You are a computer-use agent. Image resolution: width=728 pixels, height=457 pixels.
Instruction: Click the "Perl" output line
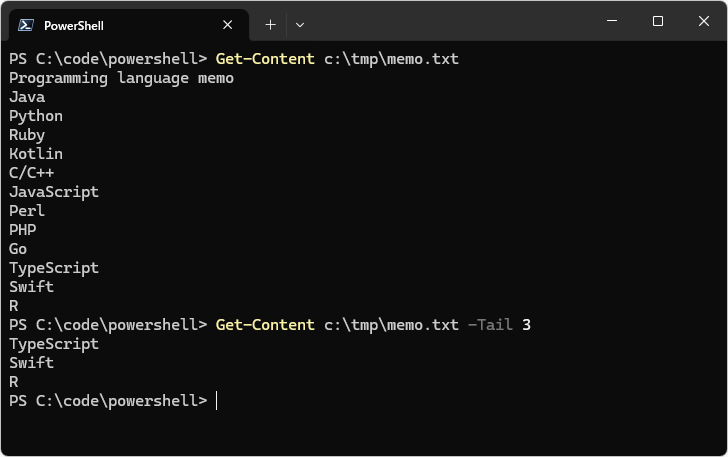click(x=27, y=211)
